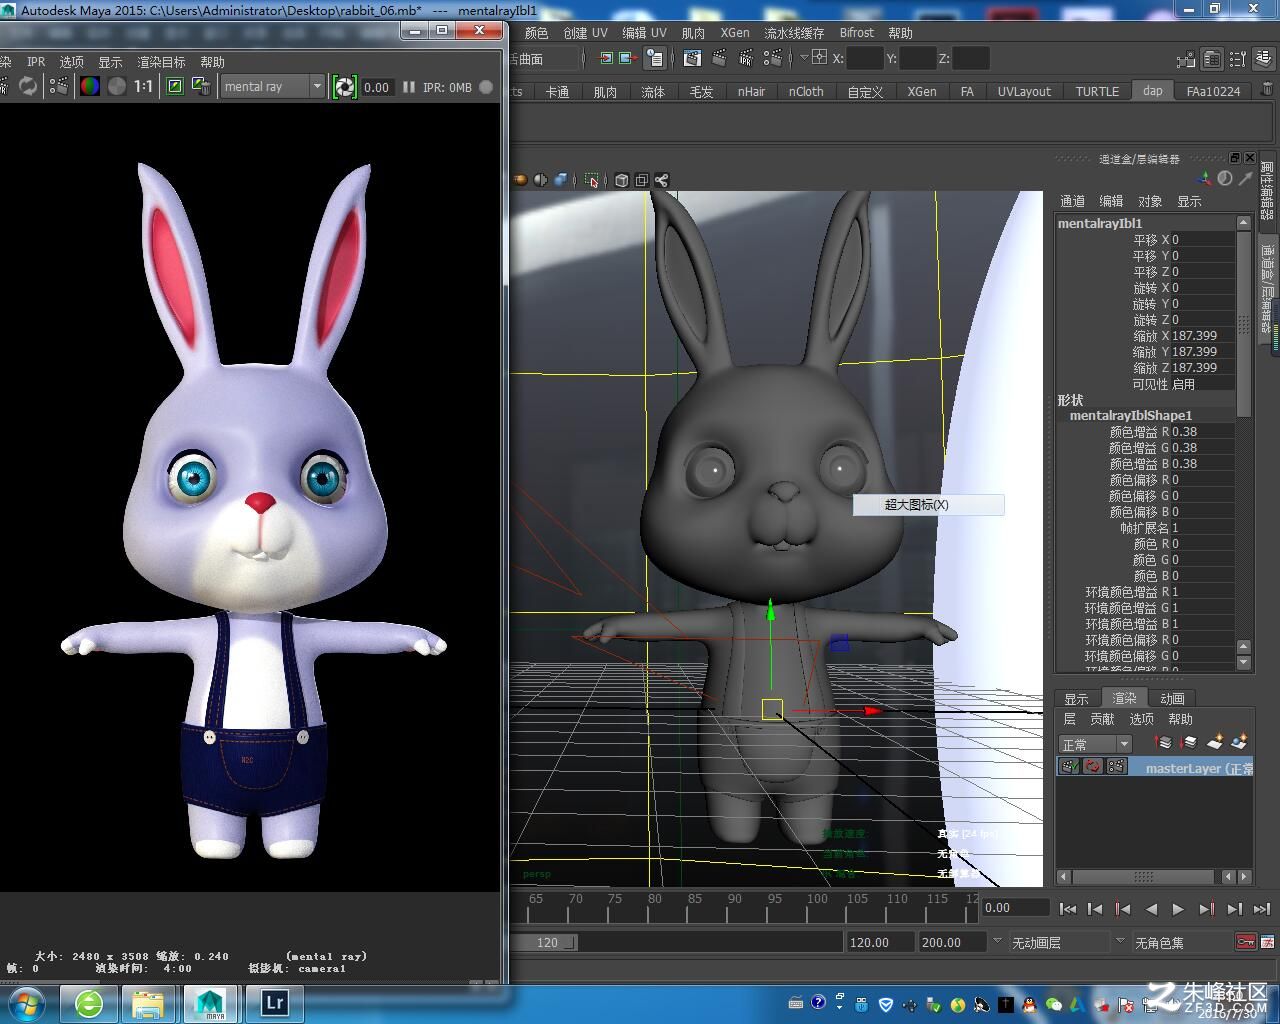Screen dimensions: 1280x1024
Task: Click the 颜色增益 R value 0.38
Action: pos(1204,432)
